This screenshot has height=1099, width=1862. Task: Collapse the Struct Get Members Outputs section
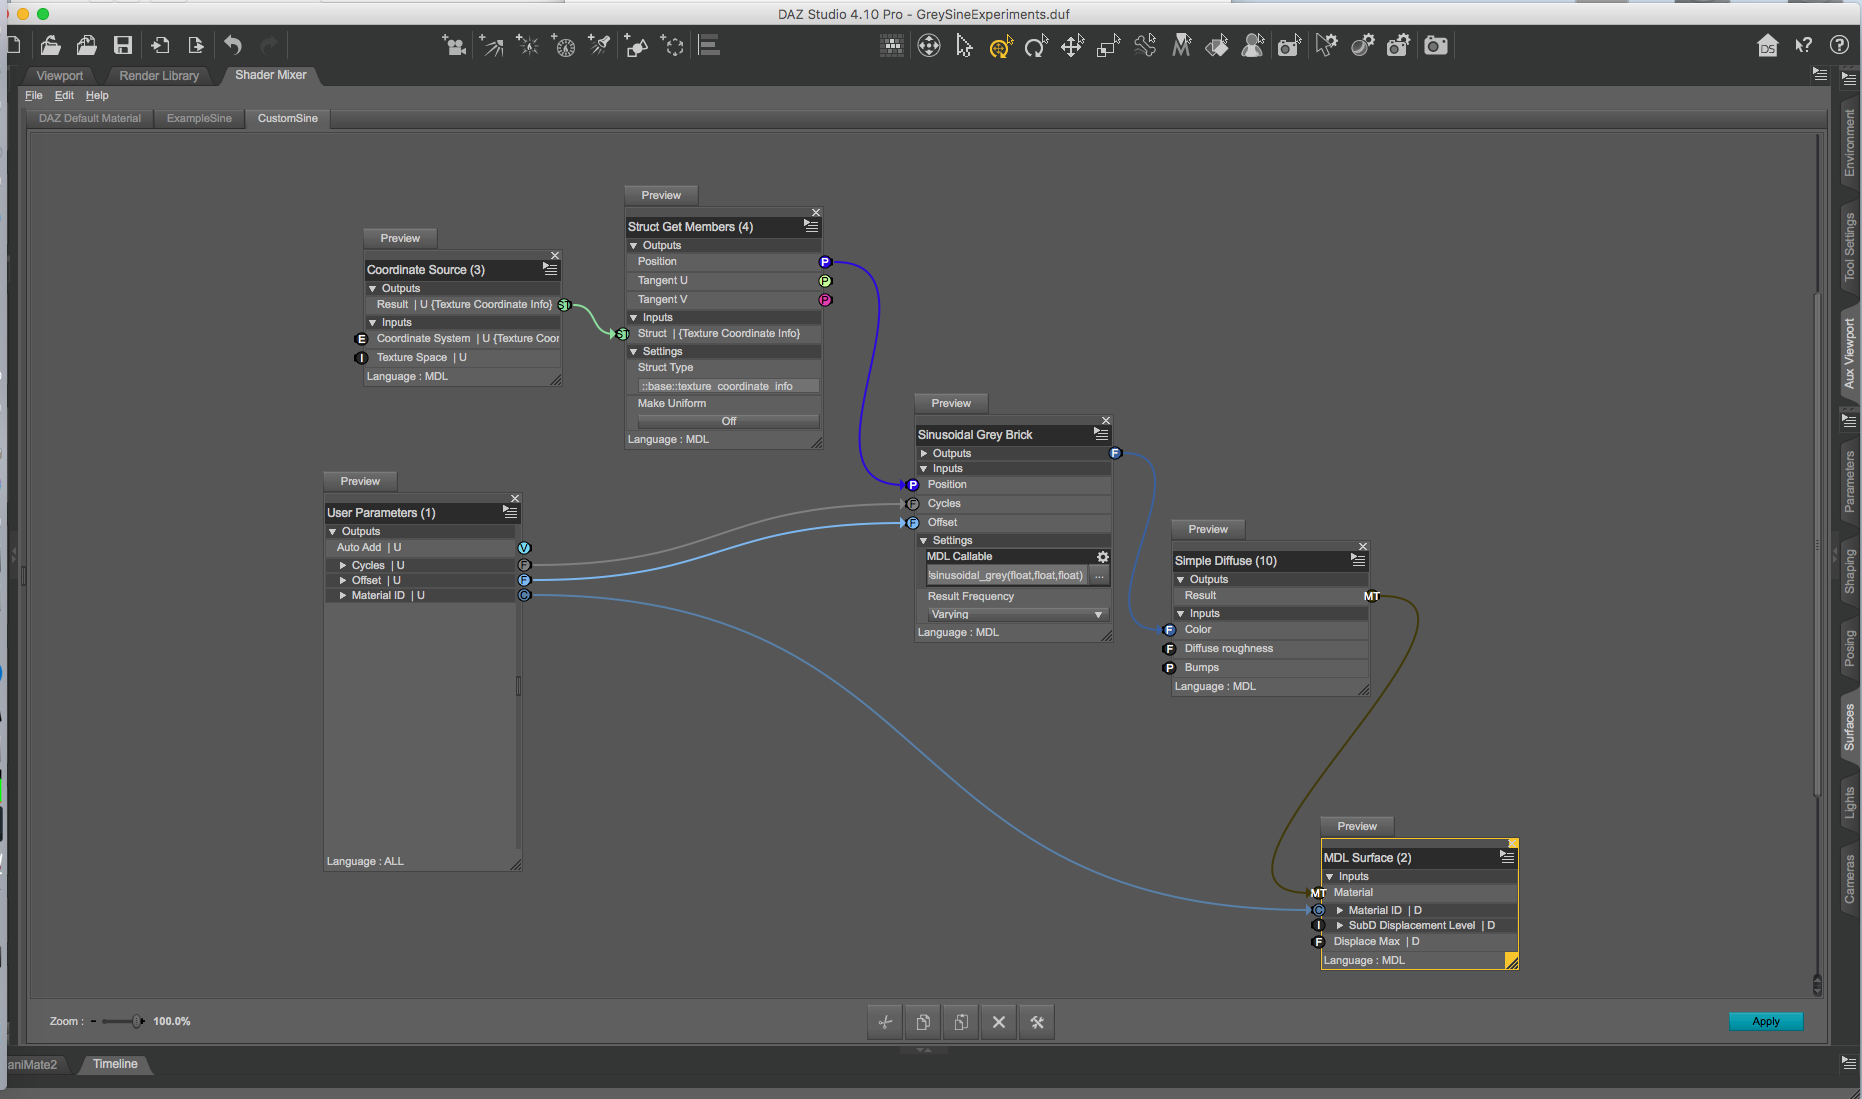pos(633,245)
